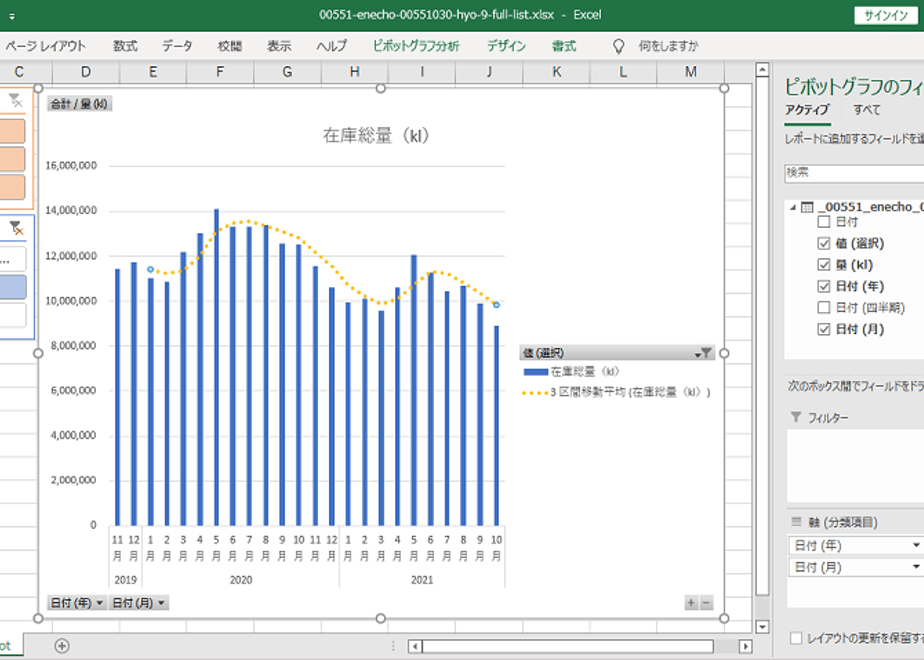Open the 値 (選択) legend filter dropdown
This screenshot has width=924, height=660.
(x=704, y=353)
